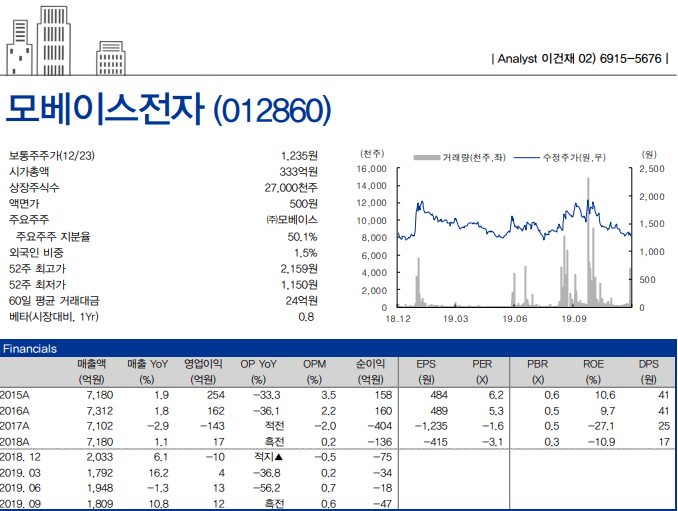Click the 2019. 06 OP YoY cell -56.2
The image size is (678, 511).
(x=267, y=488)
